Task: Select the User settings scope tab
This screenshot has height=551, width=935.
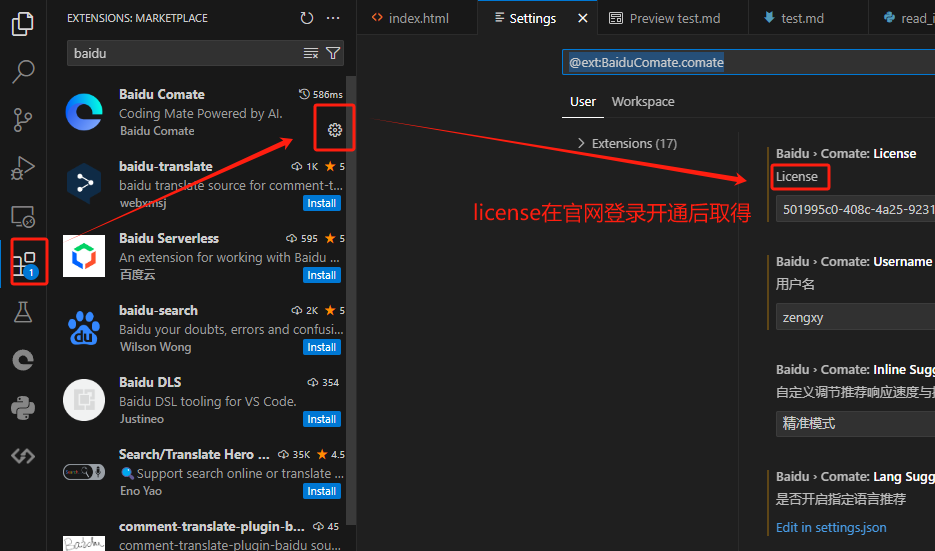Action: coord(583,102)
